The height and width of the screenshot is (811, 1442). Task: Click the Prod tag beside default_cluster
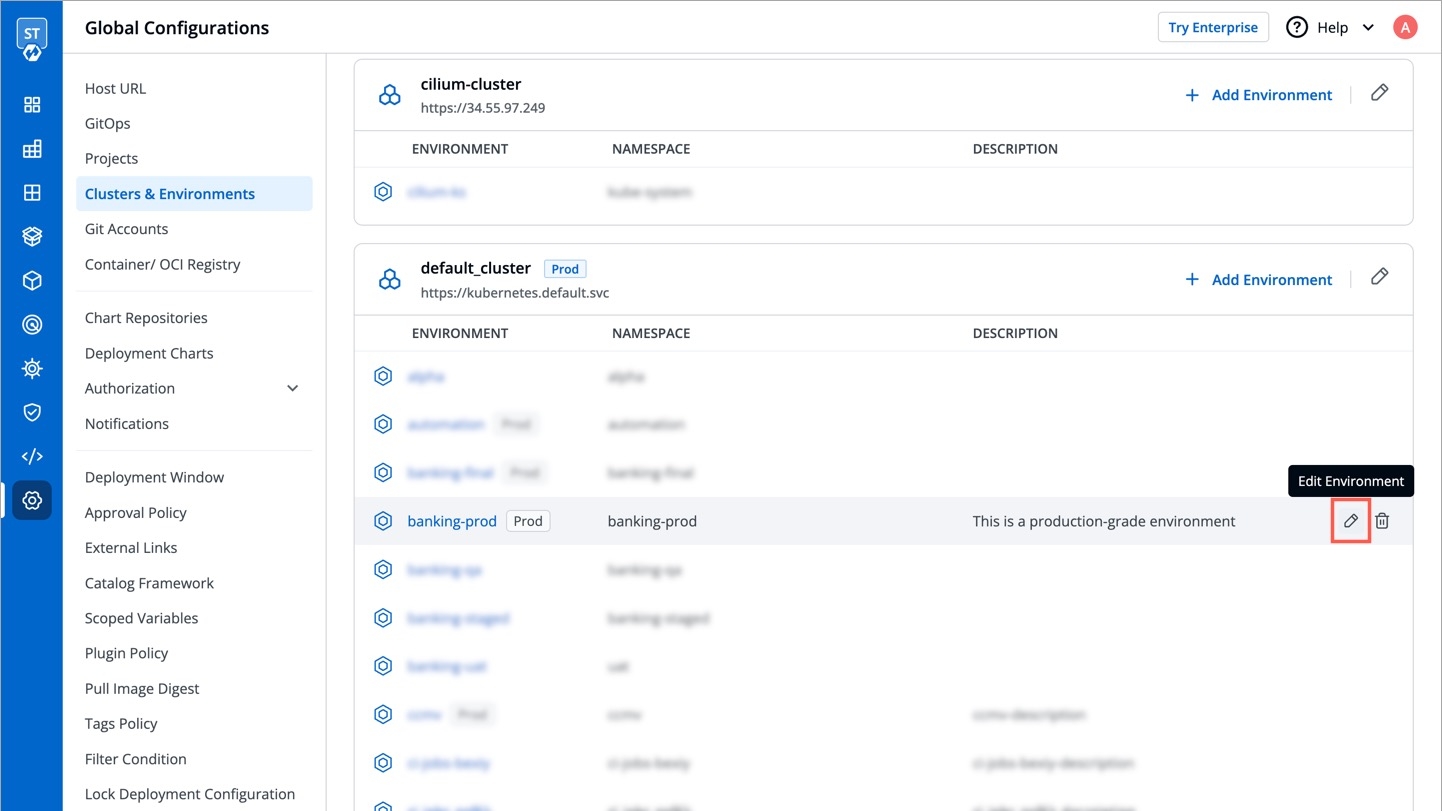565,269
